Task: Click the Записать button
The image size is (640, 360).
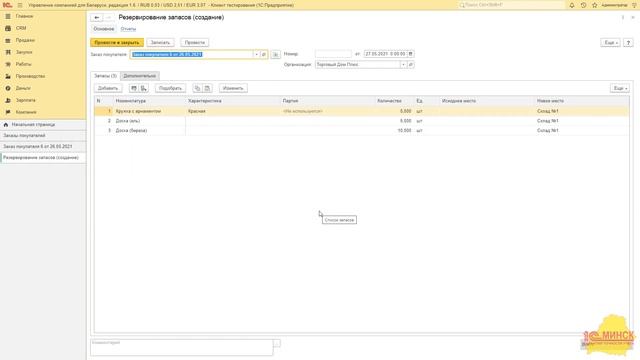Action: pyautogui.click(x=160, y=42)
